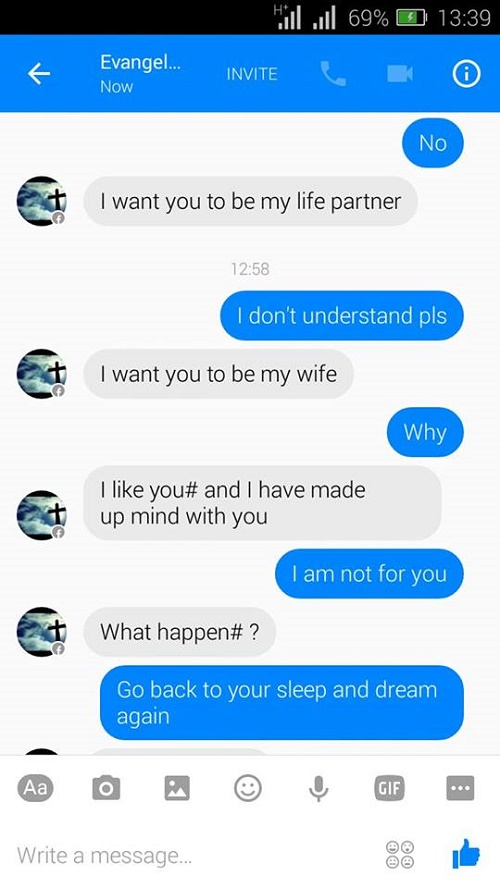Open the more options three-dots icon

[460, 788]
